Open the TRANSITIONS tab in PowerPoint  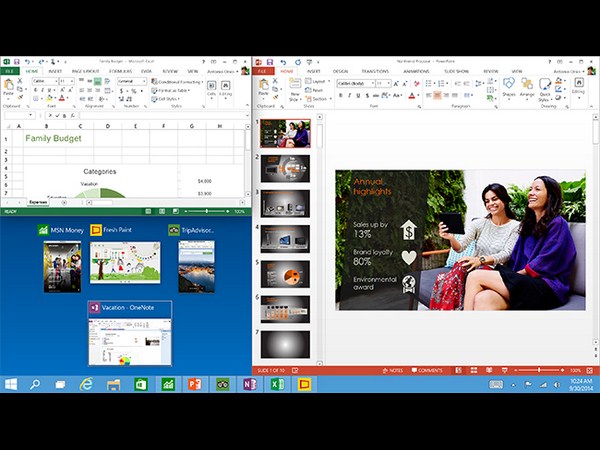(x=375, y=71)
